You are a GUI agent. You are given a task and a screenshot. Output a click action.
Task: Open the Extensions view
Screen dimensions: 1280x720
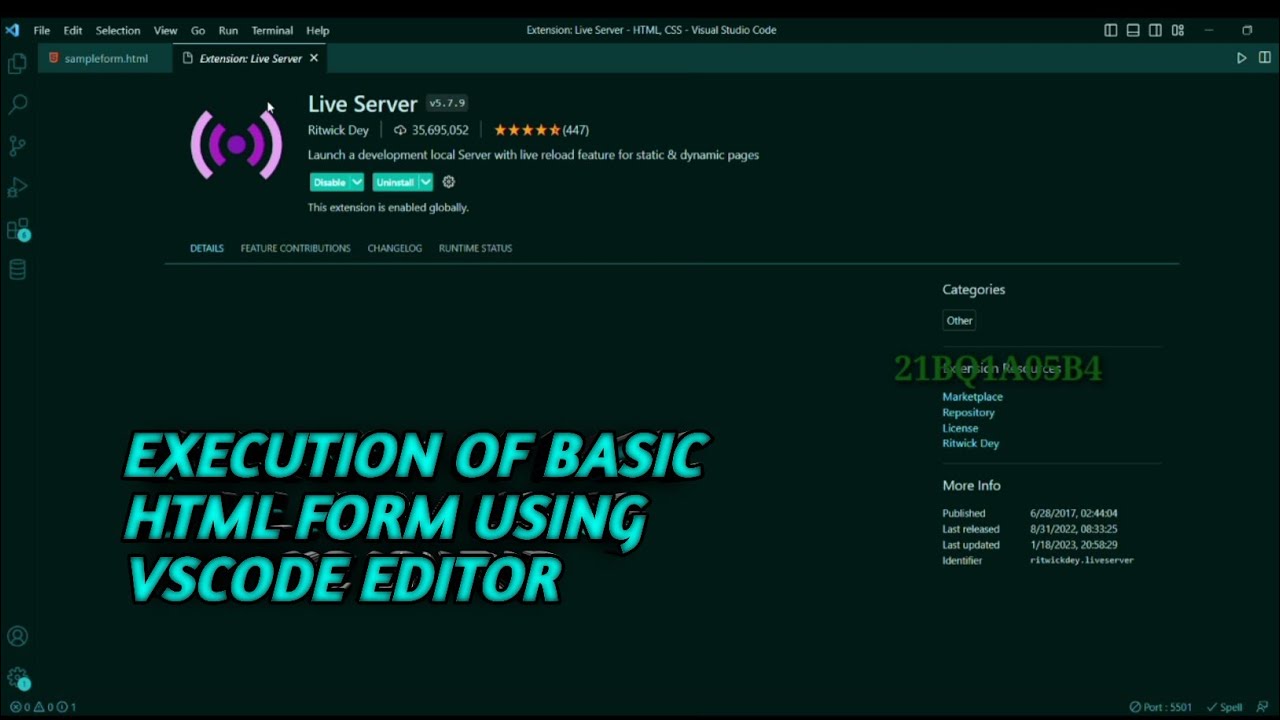point(17,230)
